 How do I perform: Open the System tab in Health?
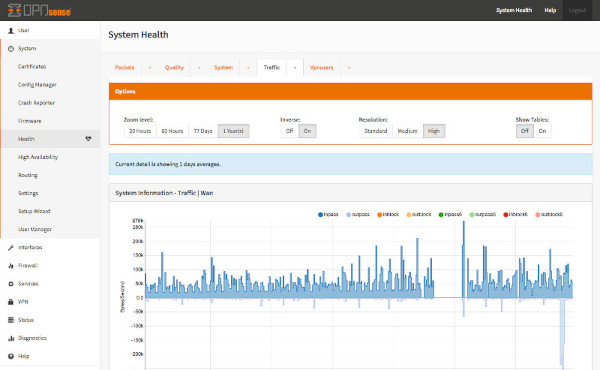pyautogui.click(x=223, y=68)
